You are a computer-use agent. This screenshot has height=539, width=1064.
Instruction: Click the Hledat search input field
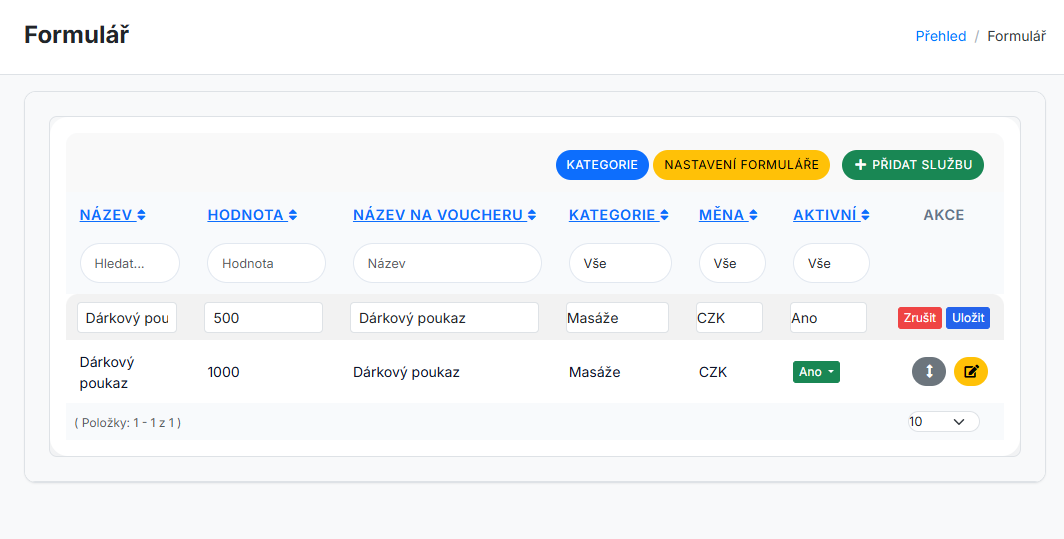coord(129,264)
